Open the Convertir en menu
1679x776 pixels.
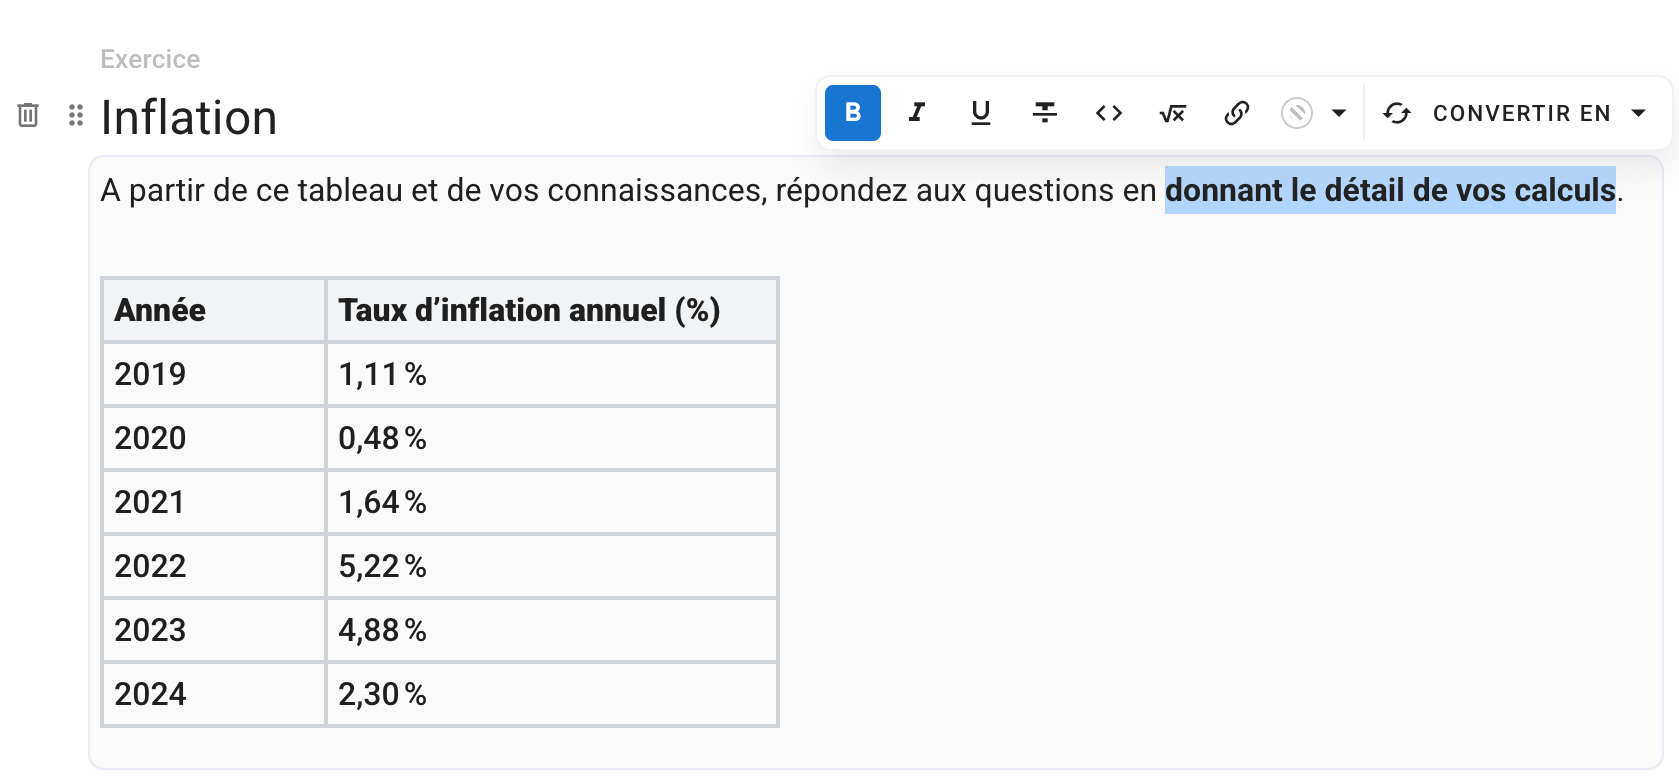1521,113
